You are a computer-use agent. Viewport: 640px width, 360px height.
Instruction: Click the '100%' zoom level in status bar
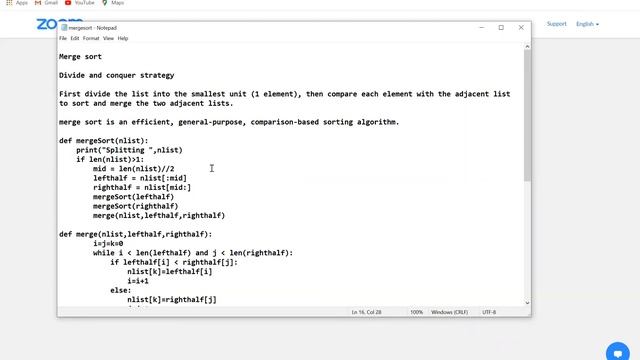416,312
